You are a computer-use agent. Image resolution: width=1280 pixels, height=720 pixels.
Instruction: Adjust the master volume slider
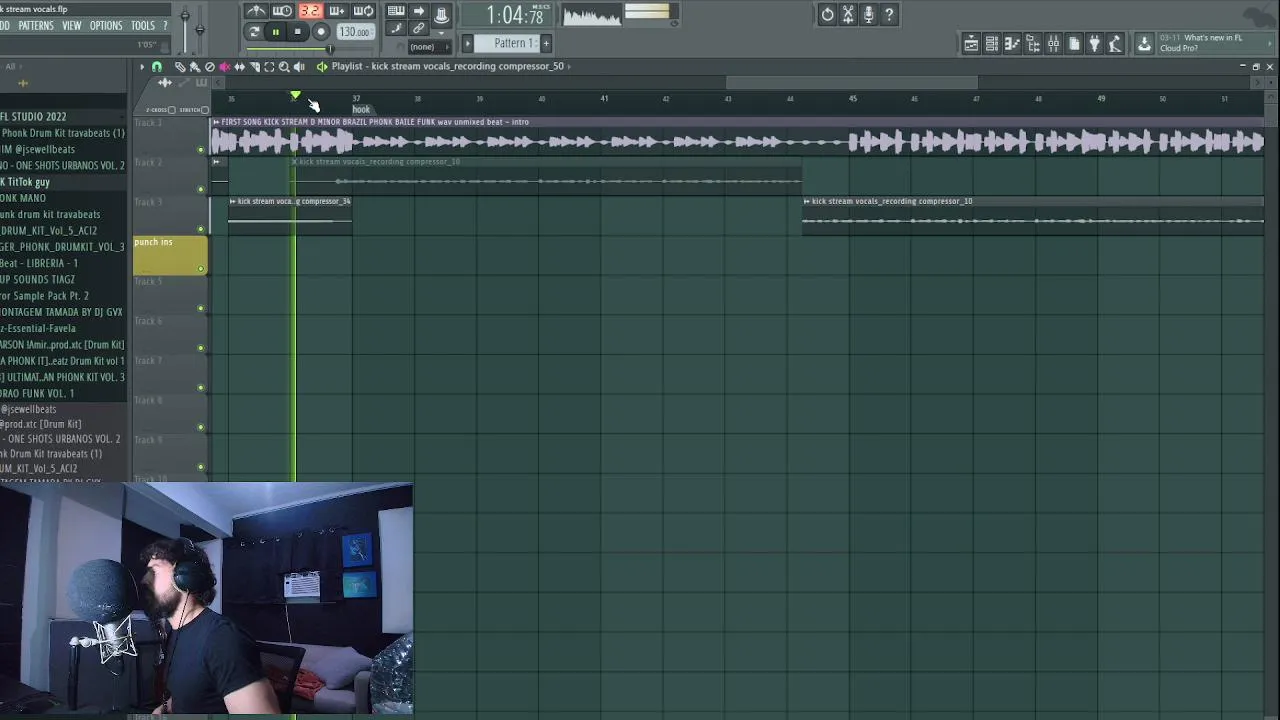tap(184, 14)
